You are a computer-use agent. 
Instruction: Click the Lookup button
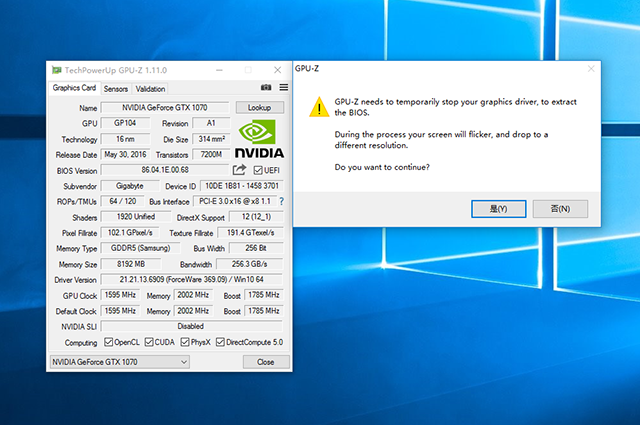pos(260,107)
